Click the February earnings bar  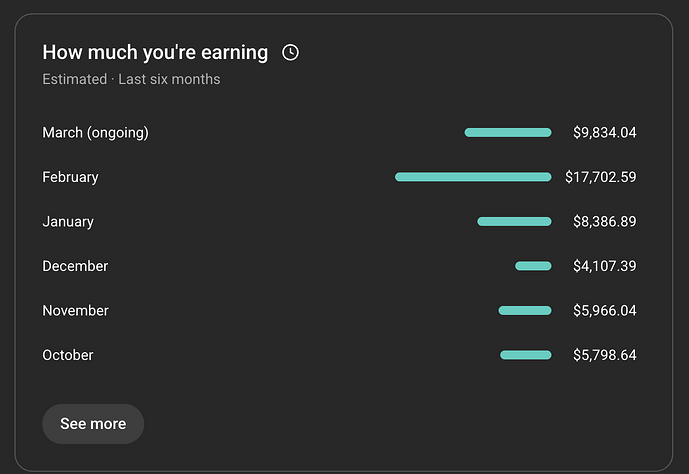(x=473, y=177)
